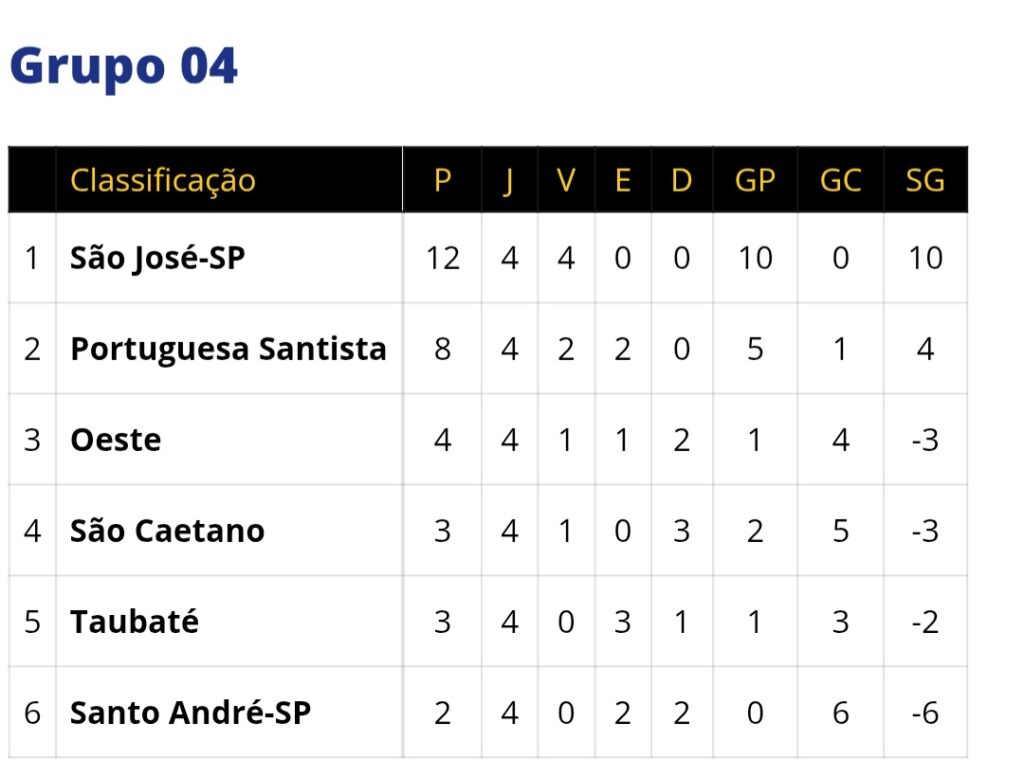Select the GP column header
The height and width of the screenshot is (777, 1024).
755,180
